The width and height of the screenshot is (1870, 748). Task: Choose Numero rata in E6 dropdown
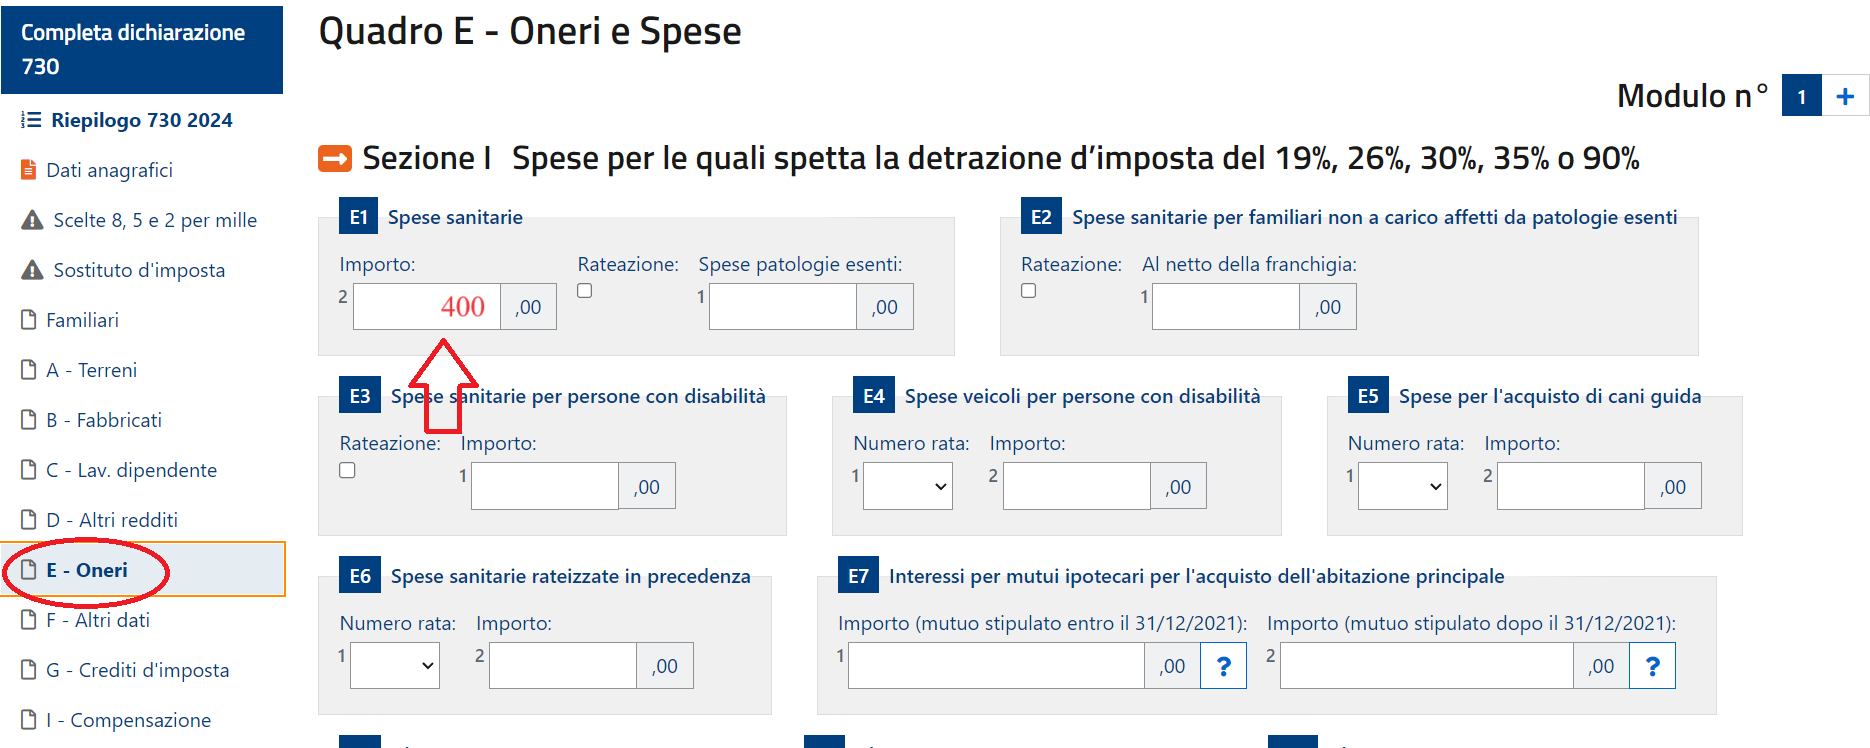tap(395, 666)
